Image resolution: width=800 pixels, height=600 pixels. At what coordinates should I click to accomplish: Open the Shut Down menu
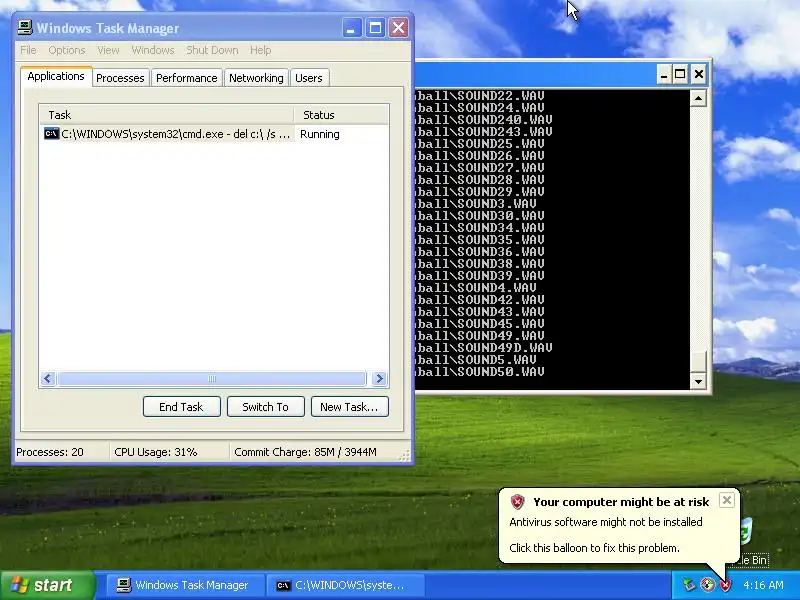(x=212, y=50)
